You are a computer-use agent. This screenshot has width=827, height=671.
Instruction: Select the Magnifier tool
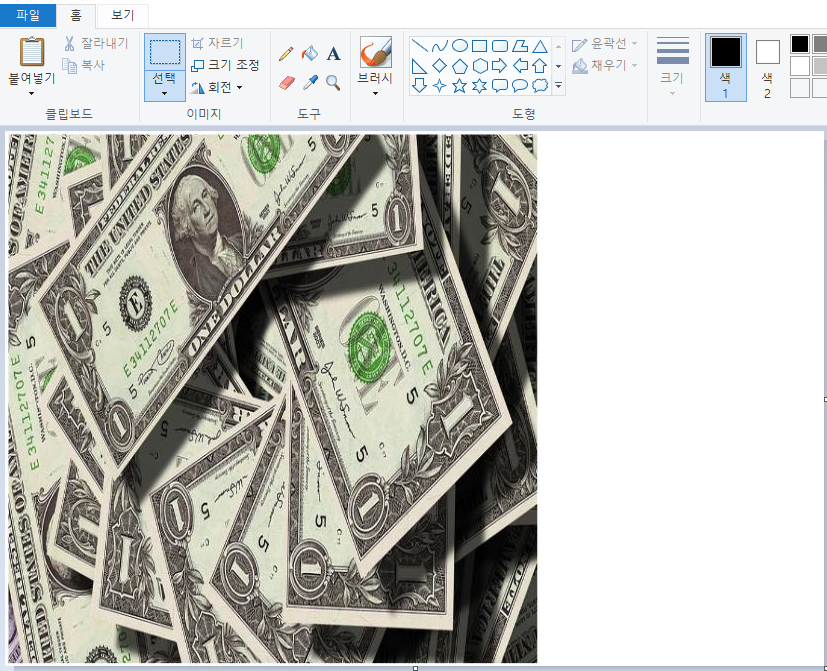[333, 82]
